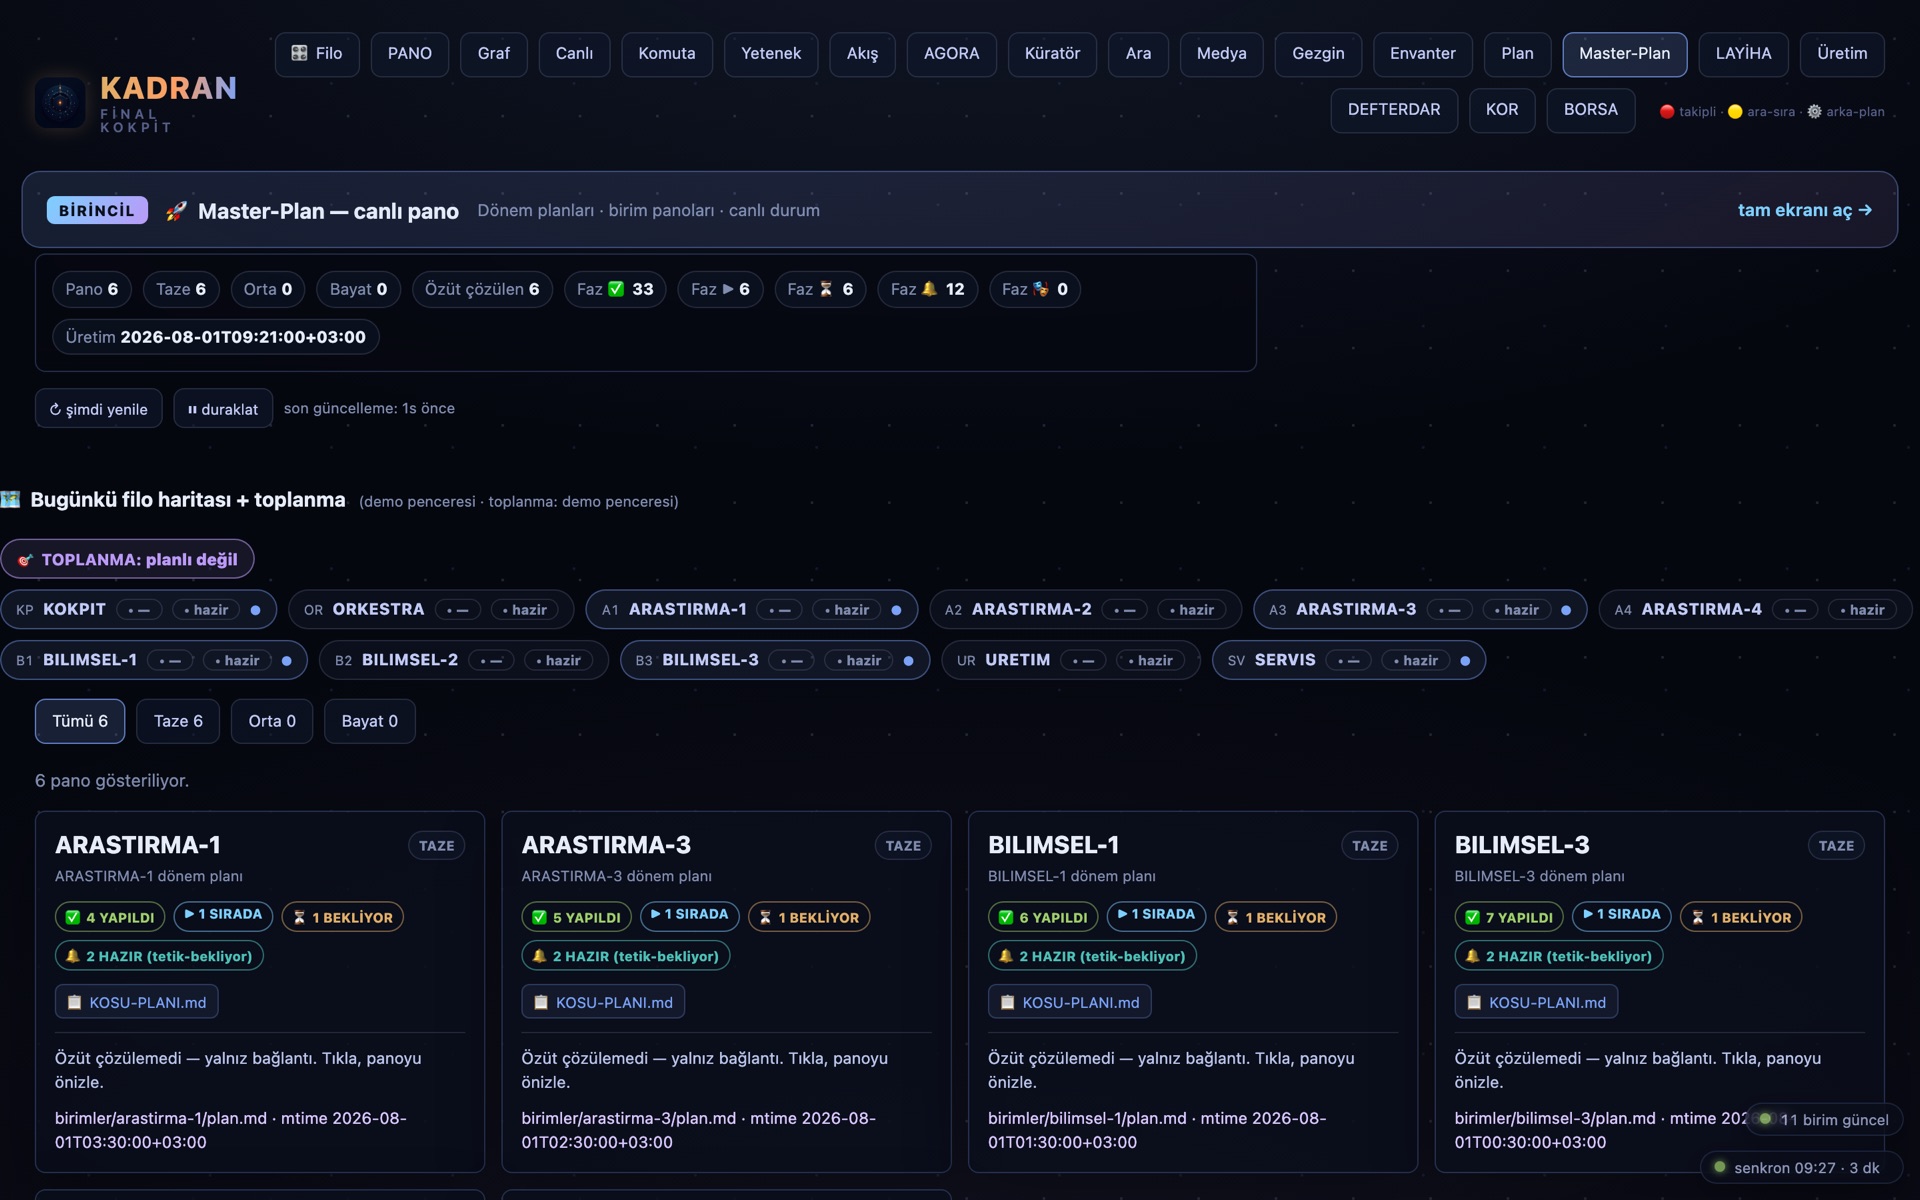
Task: Select the KOKPIT fleet chip
Action: tap(138, 609)
